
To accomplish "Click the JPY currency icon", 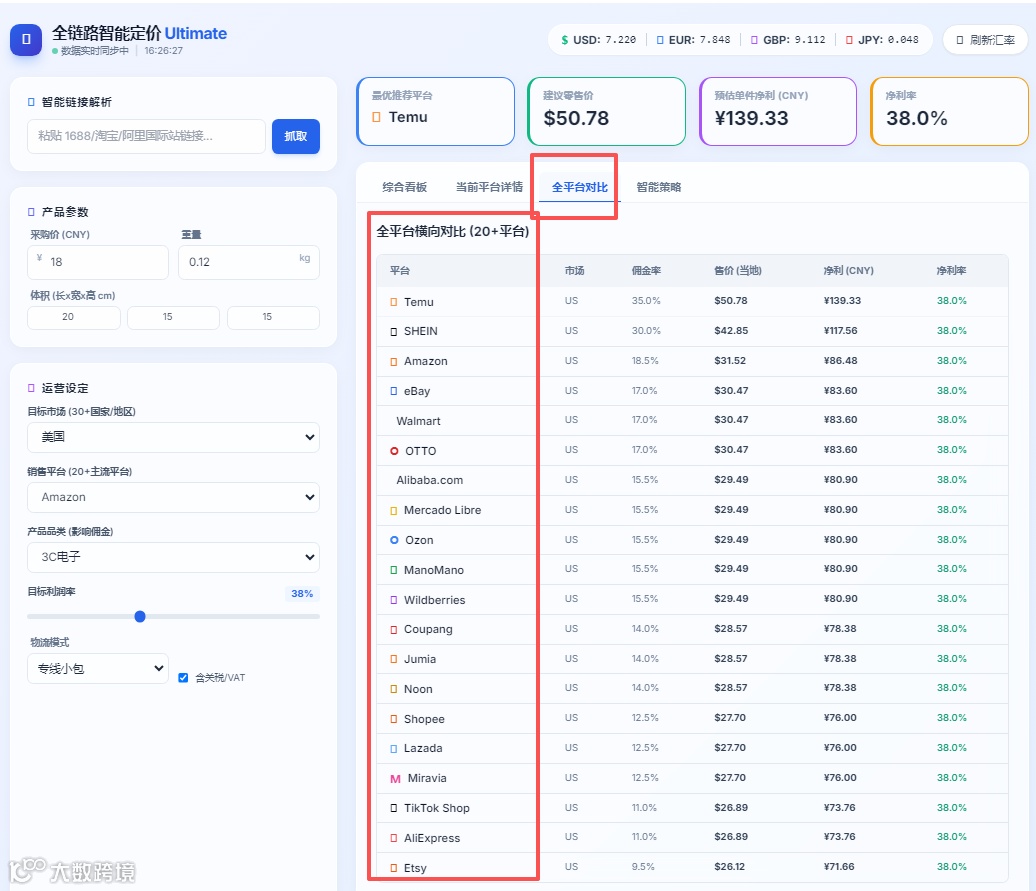I will point(849,40).
